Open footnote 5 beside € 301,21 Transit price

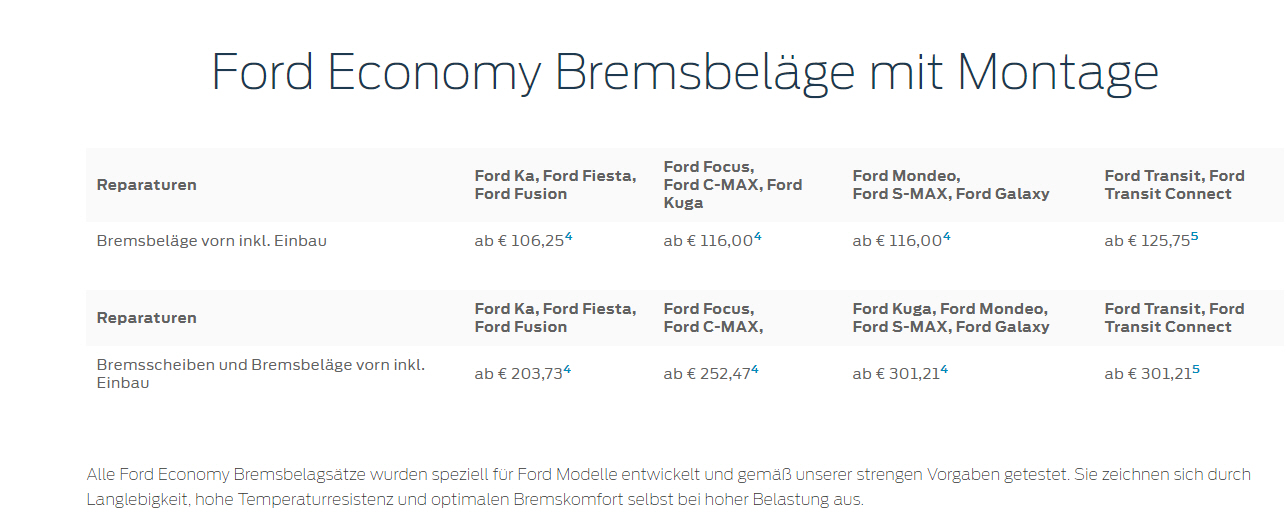click(x=1195, y=370)
